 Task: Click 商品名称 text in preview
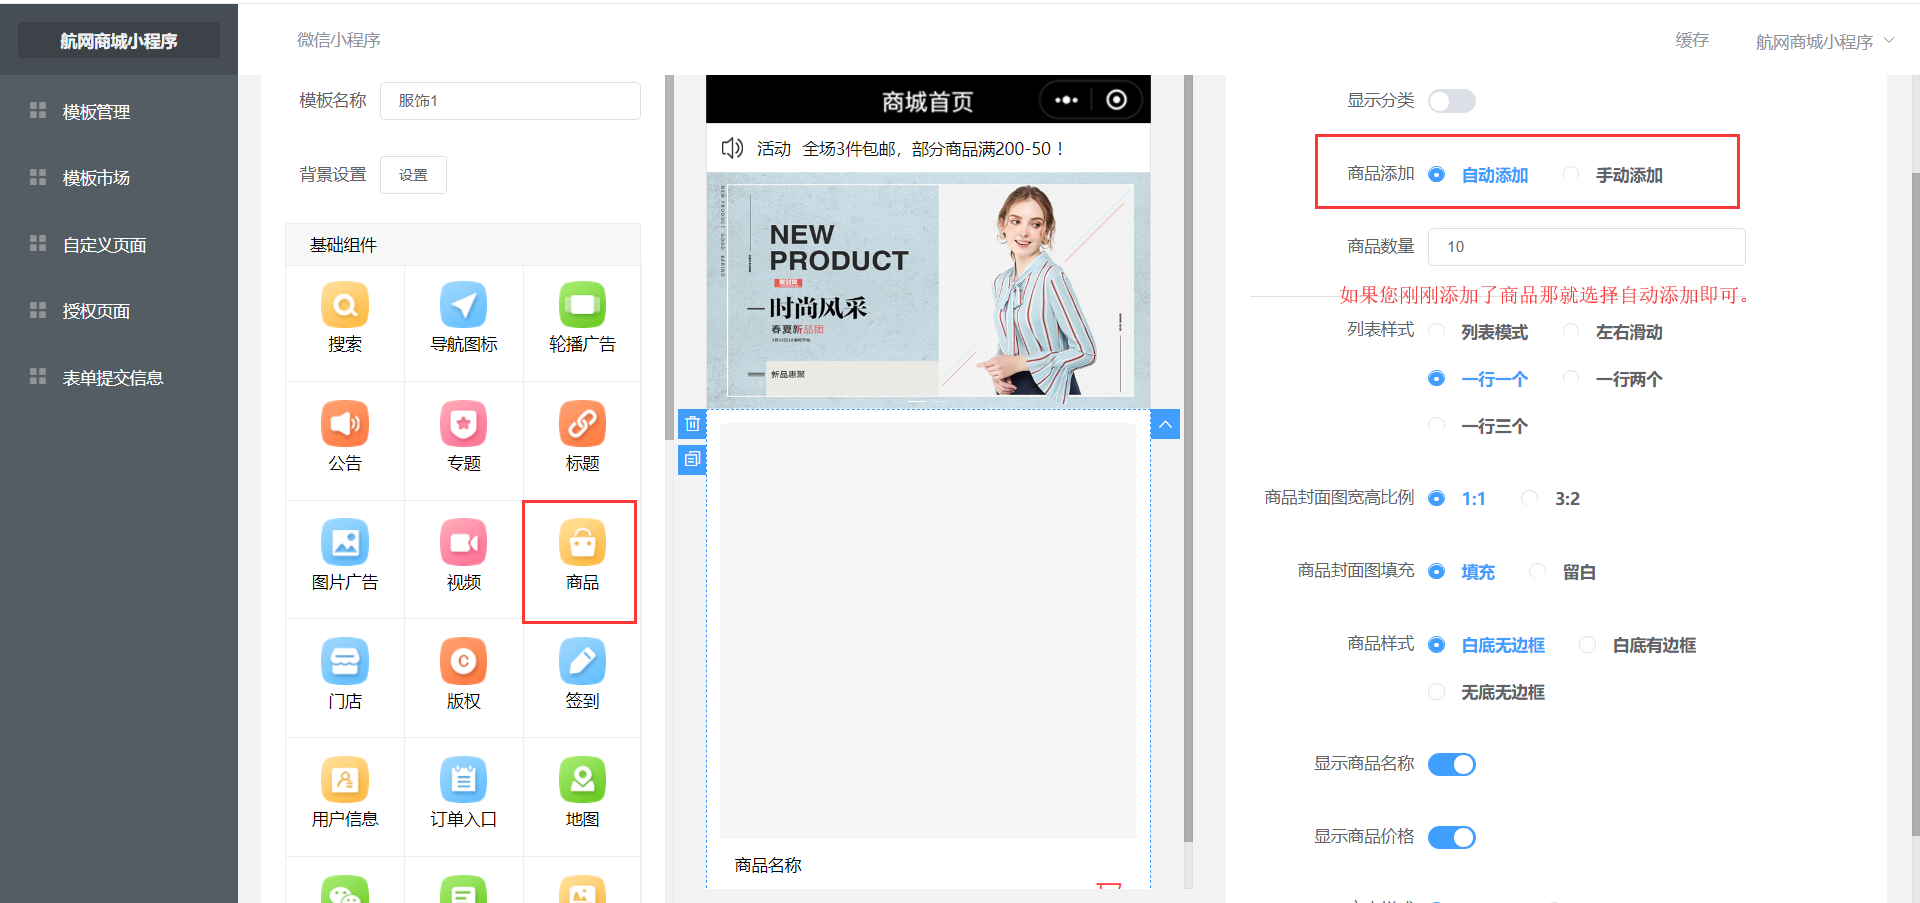(x=768, y=865)
